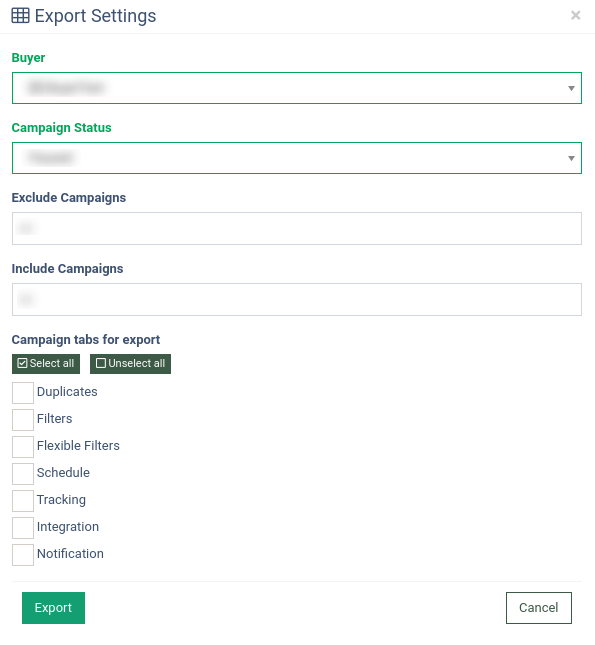Click the Cancel button

[x=539, y=608]
